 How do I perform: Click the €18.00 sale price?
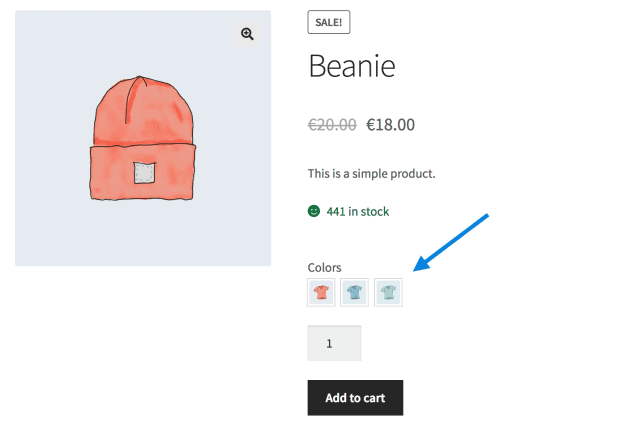point(390,125)
